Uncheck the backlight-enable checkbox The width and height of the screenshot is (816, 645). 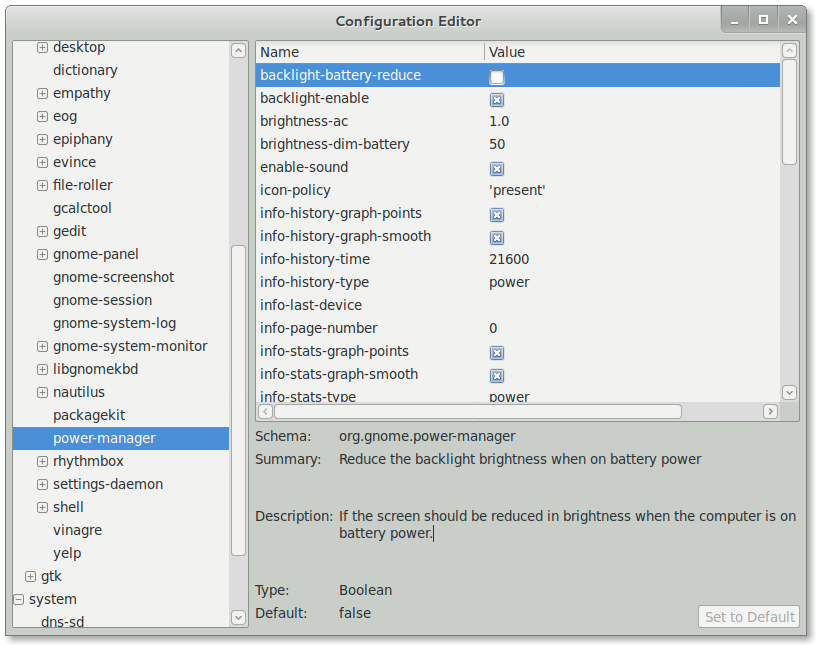pos(496,99)
